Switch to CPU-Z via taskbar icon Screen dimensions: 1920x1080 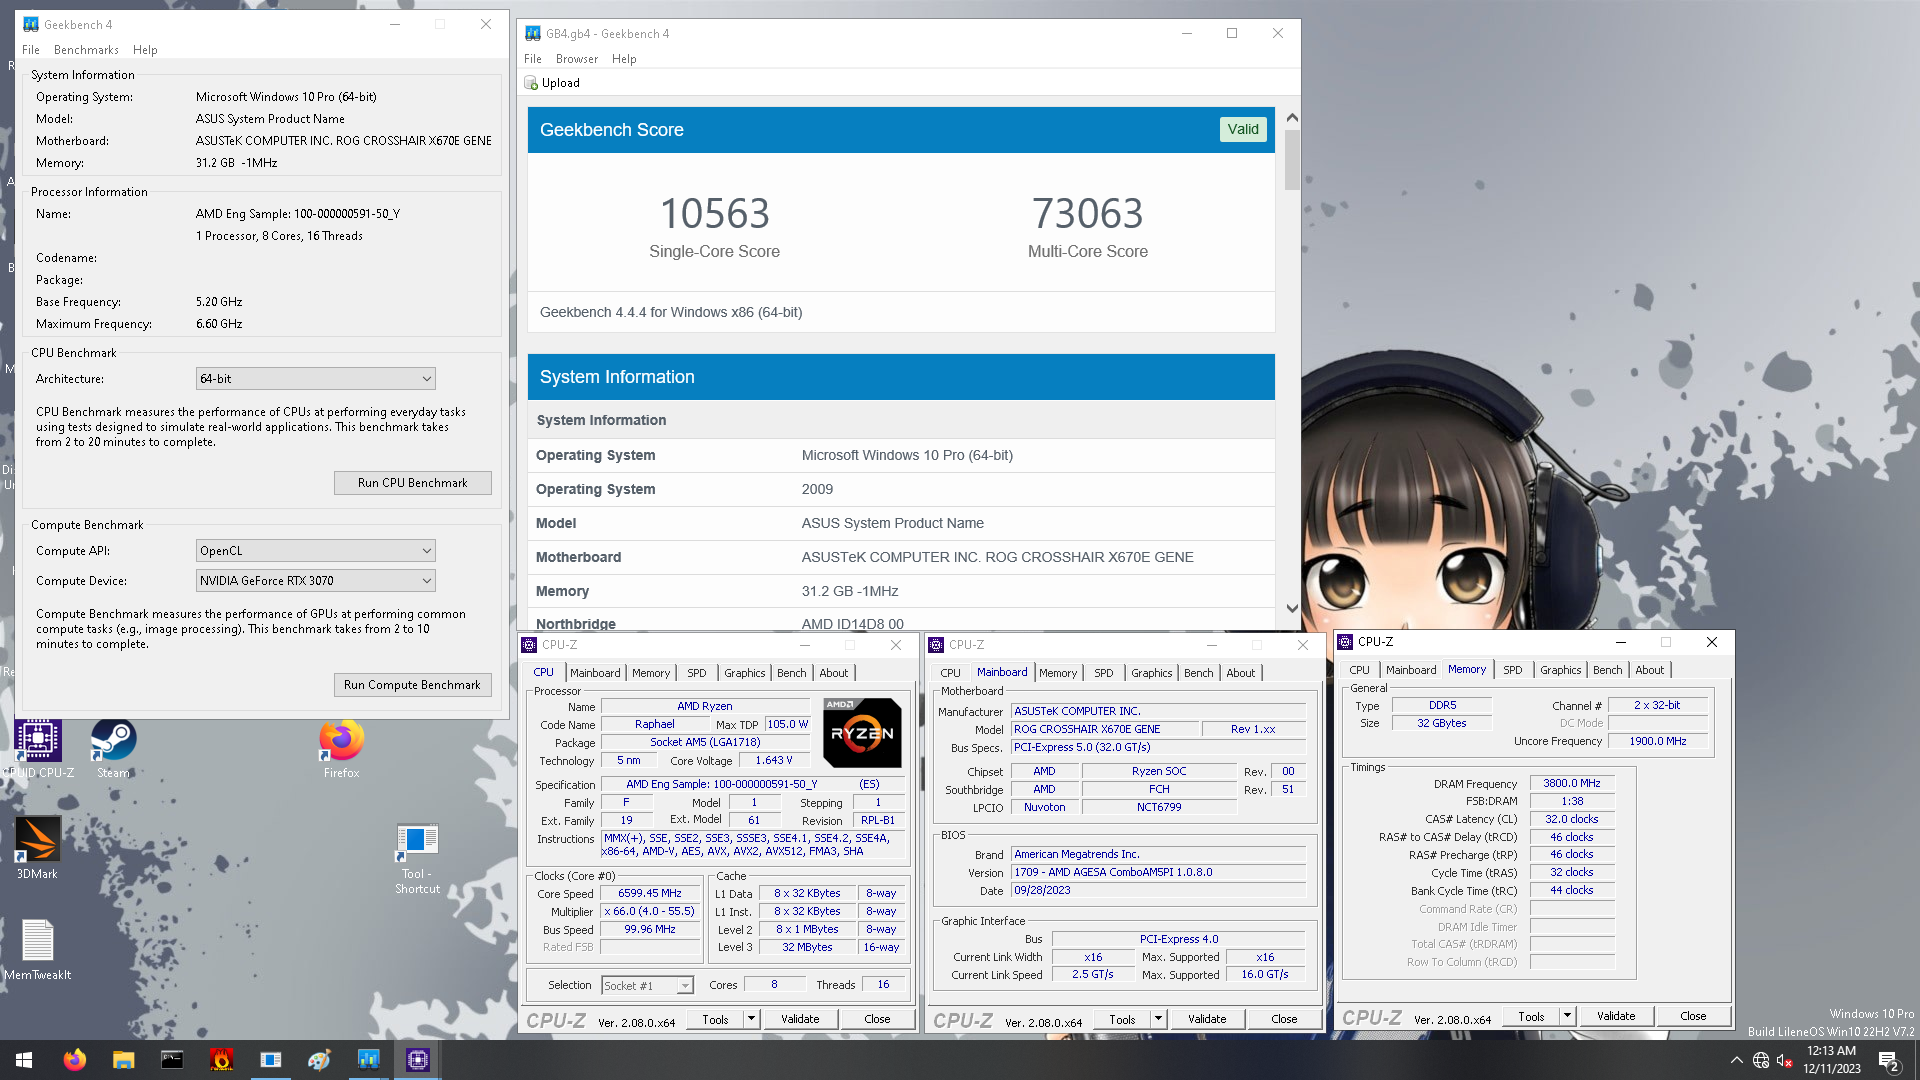pos(418,1060)
